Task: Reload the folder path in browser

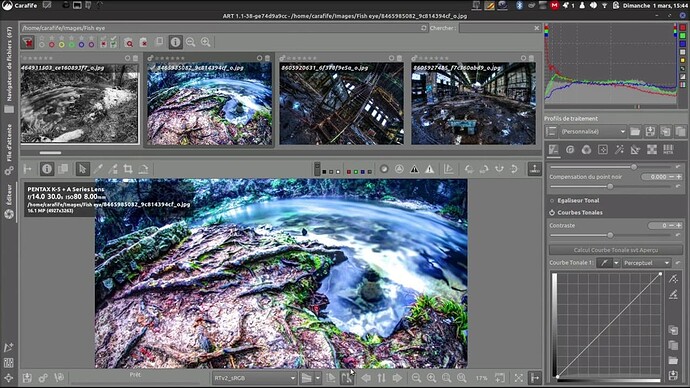Action: click(x=424, y=28)
